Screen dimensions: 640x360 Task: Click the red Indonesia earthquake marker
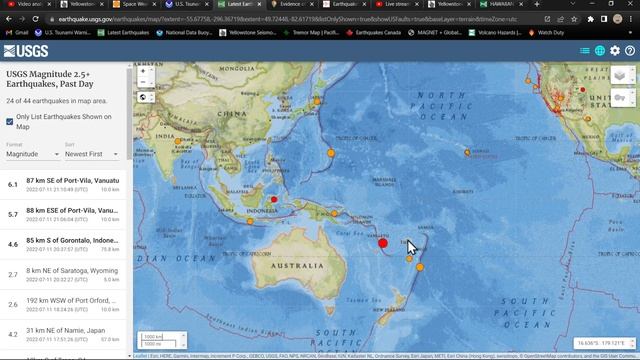(274, 200)
